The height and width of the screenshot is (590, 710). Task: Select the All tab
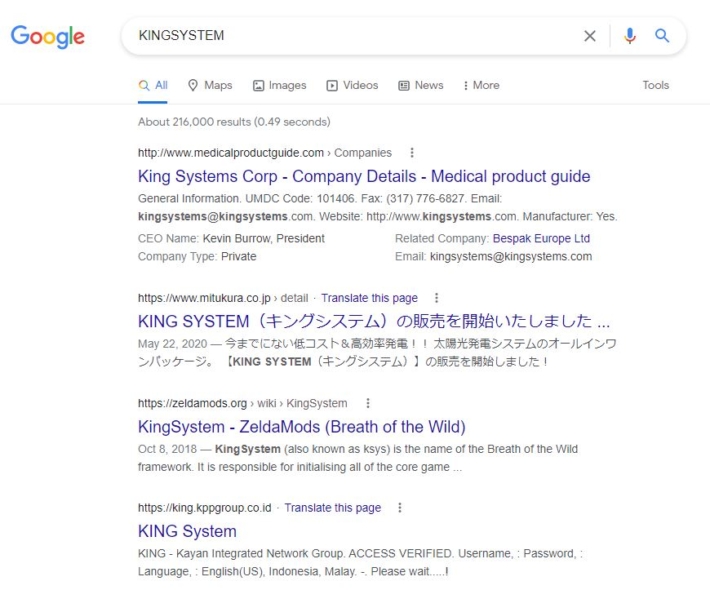tap(153, 86)
